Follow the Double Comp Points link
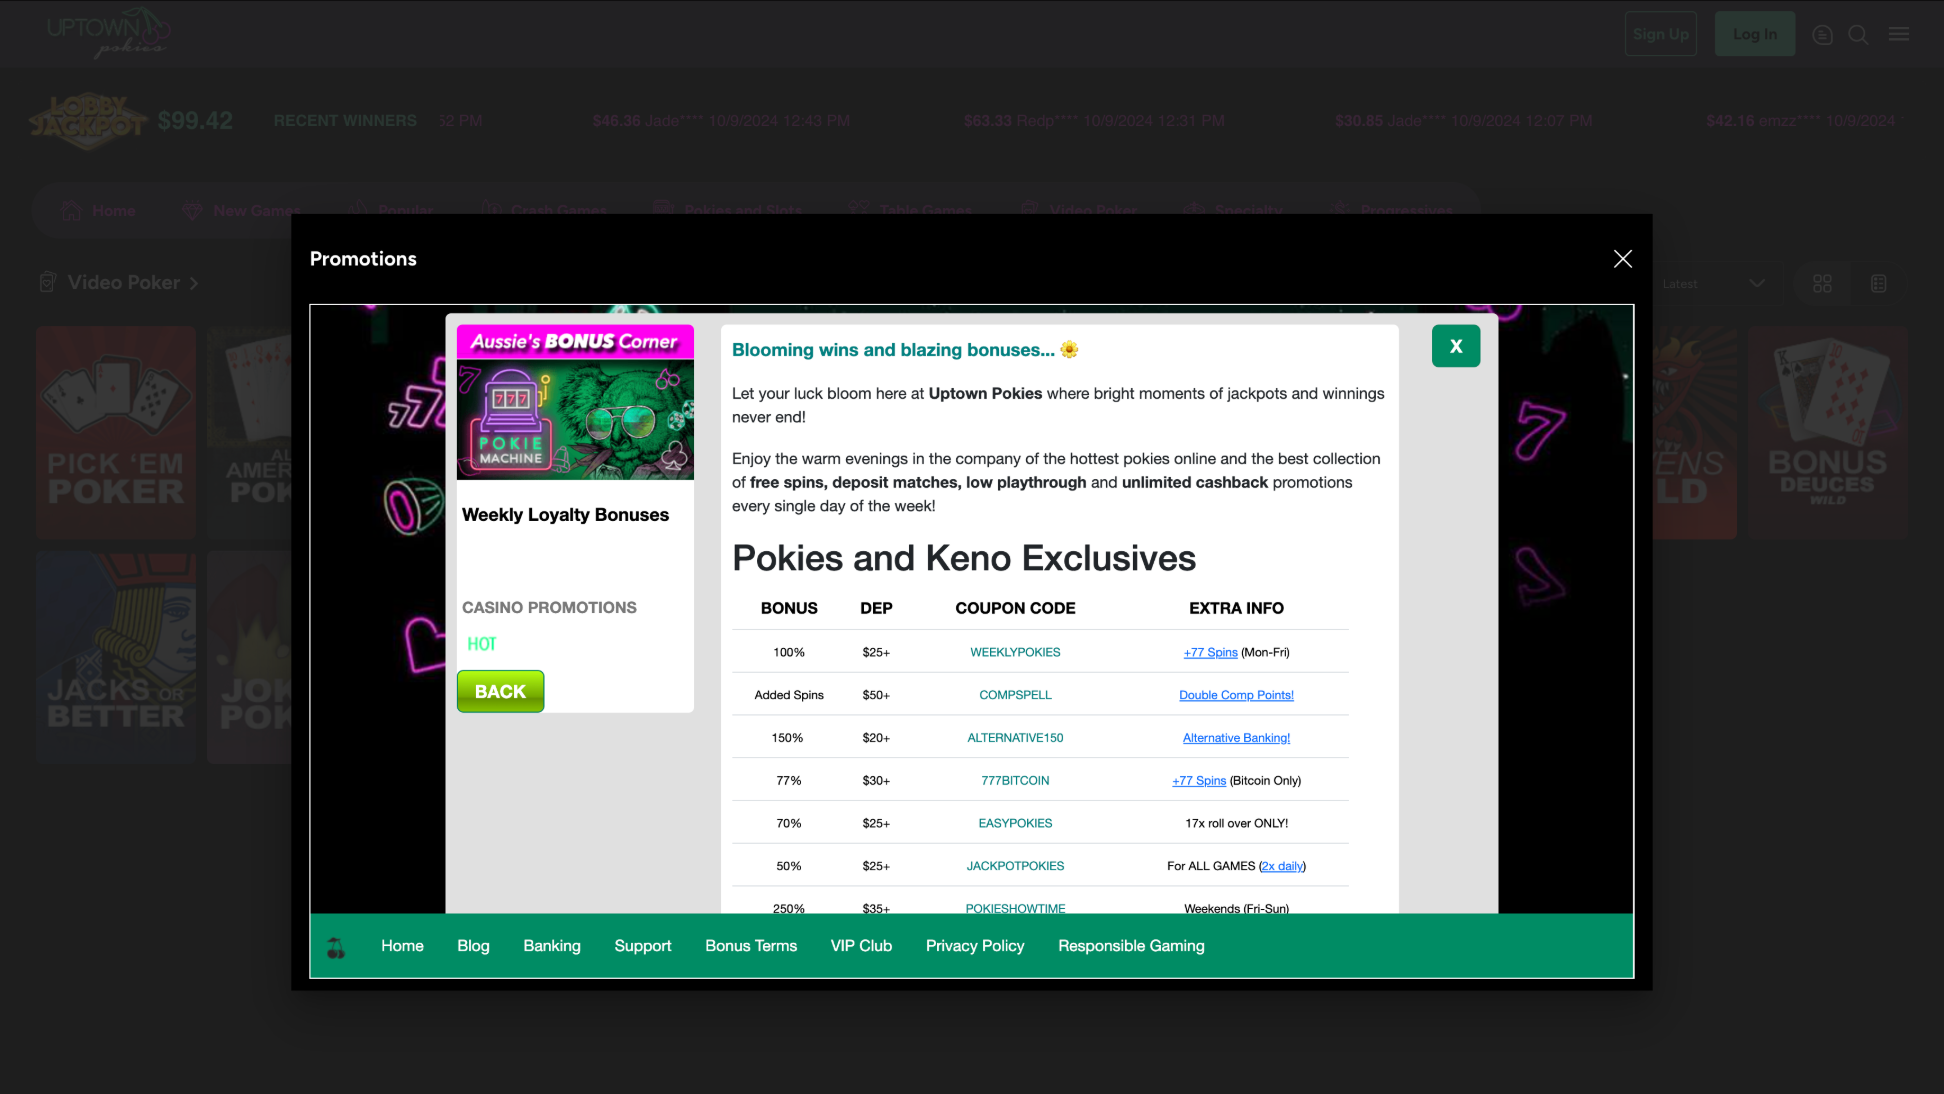This screenshot has width=1944, height=1094. tap(1235, 695)
